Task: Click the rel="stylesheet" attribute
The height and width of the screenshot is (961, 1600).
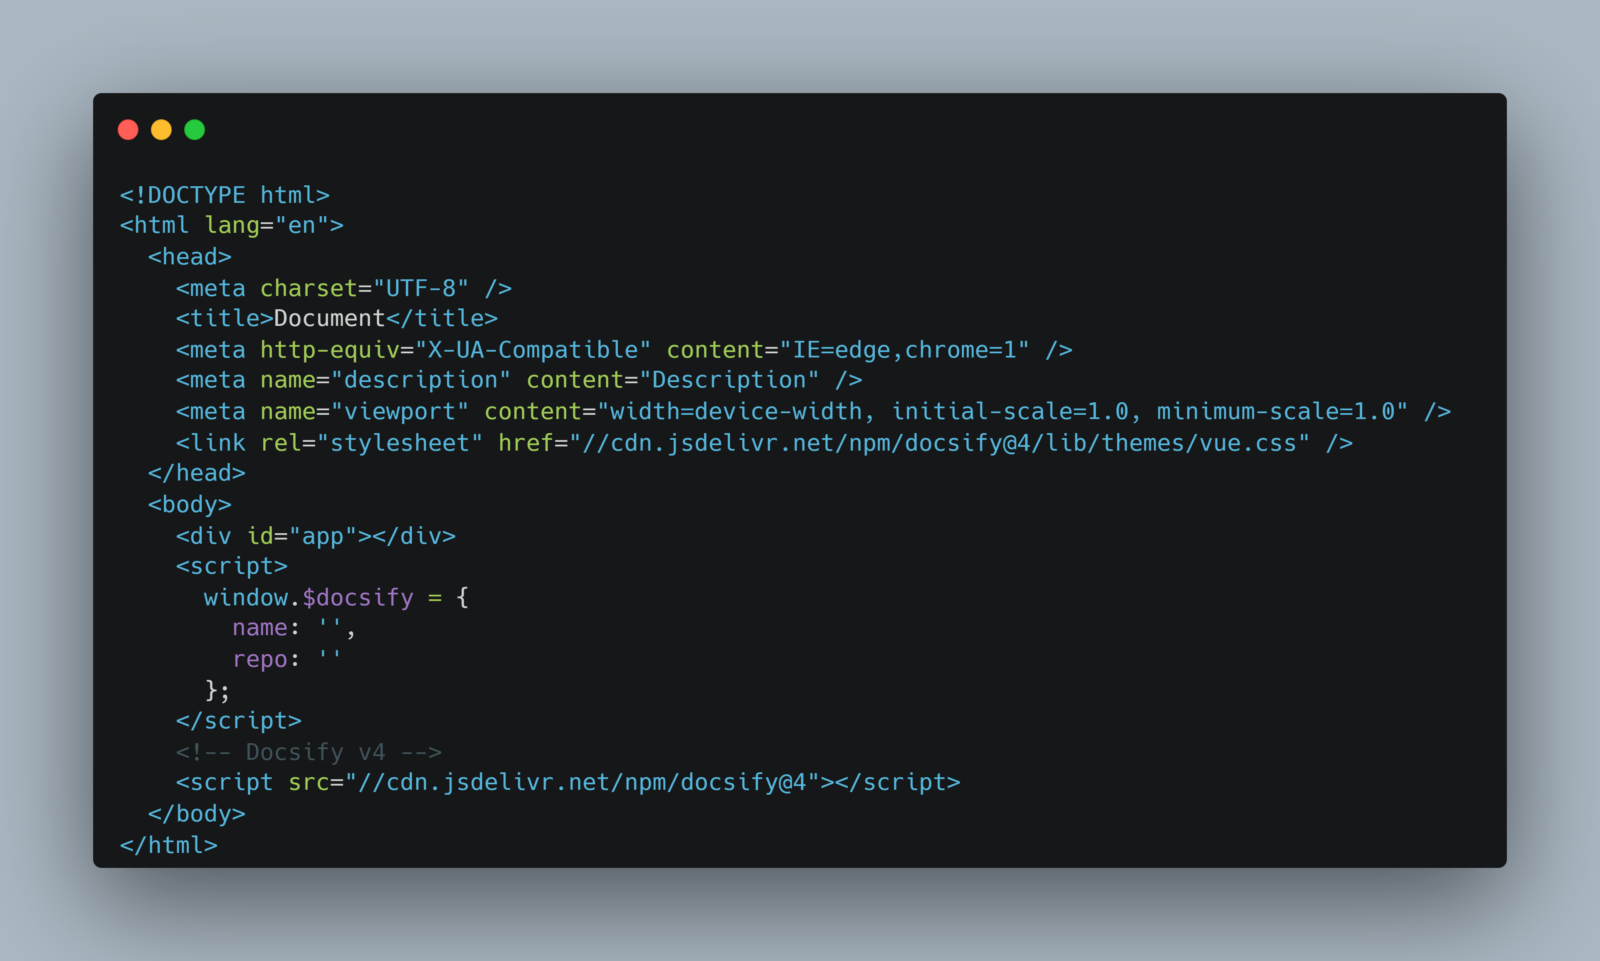Action: coord(372,443)
